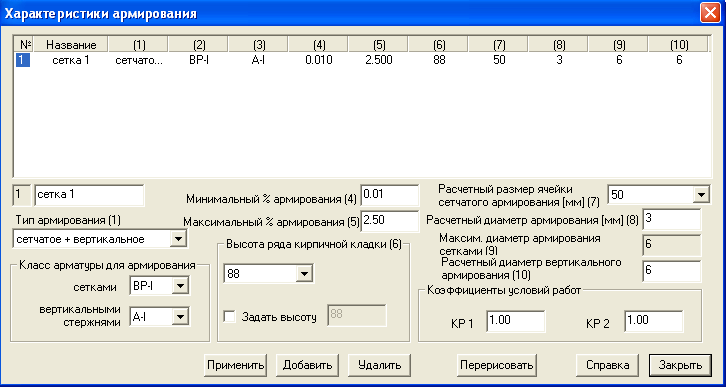Click the 'Добавить' button

click(307, 365)
